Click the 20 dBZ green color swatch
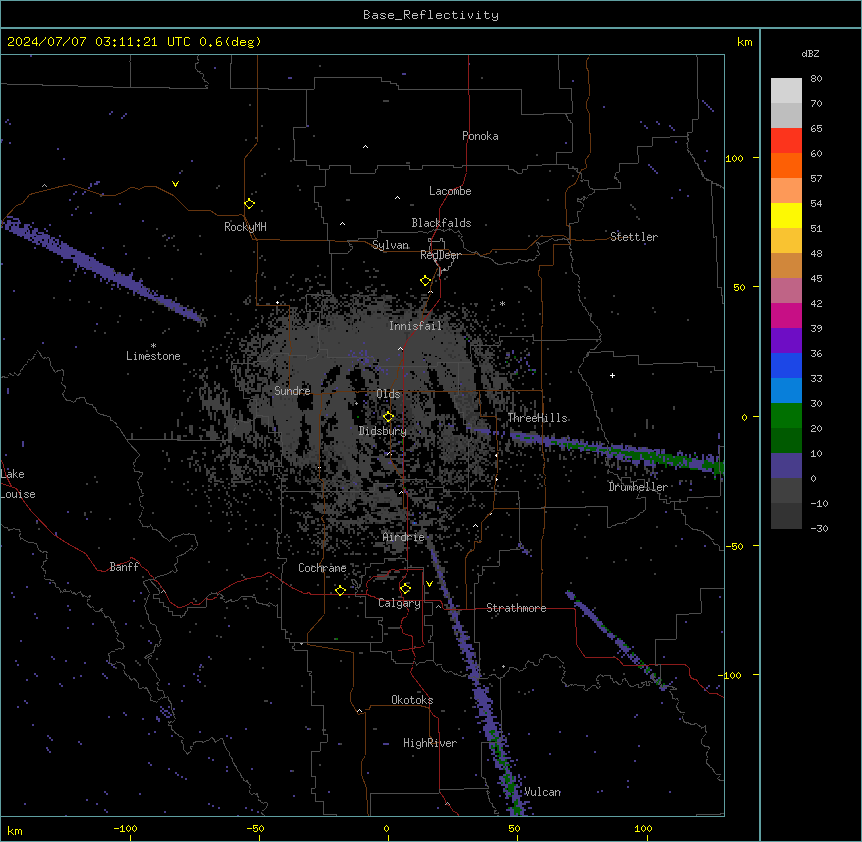 pyautogui.click(x=786, y=416)
